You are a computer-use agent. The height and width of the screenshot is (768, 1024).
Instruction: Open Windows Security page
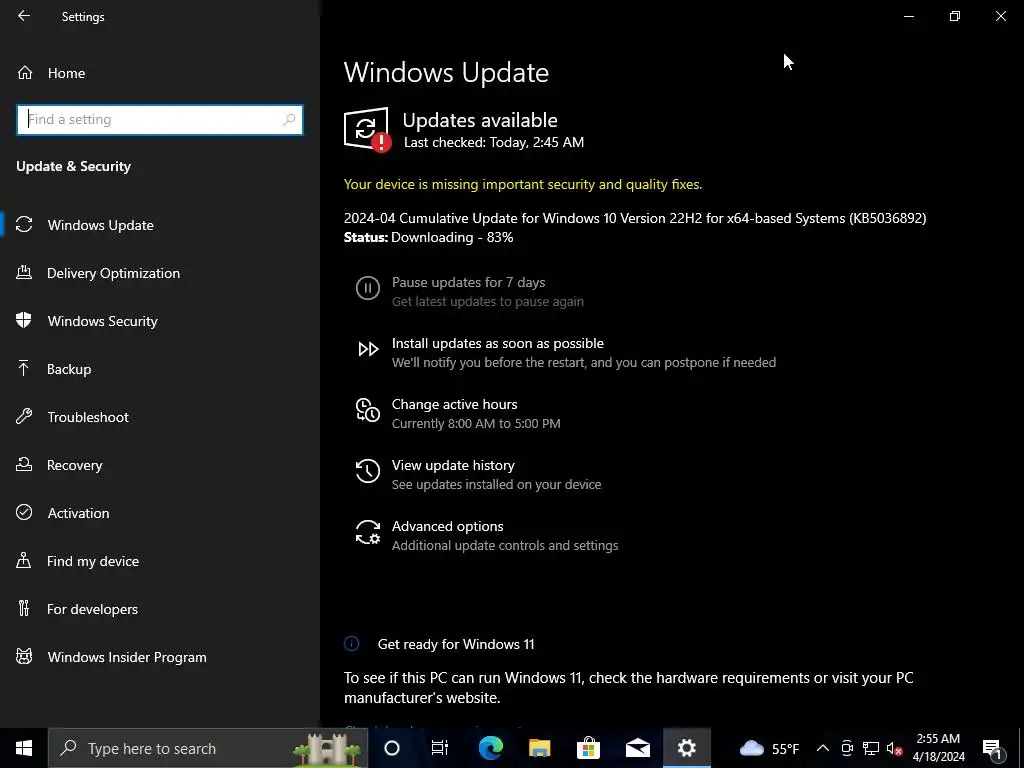click(x=103, y=321)
